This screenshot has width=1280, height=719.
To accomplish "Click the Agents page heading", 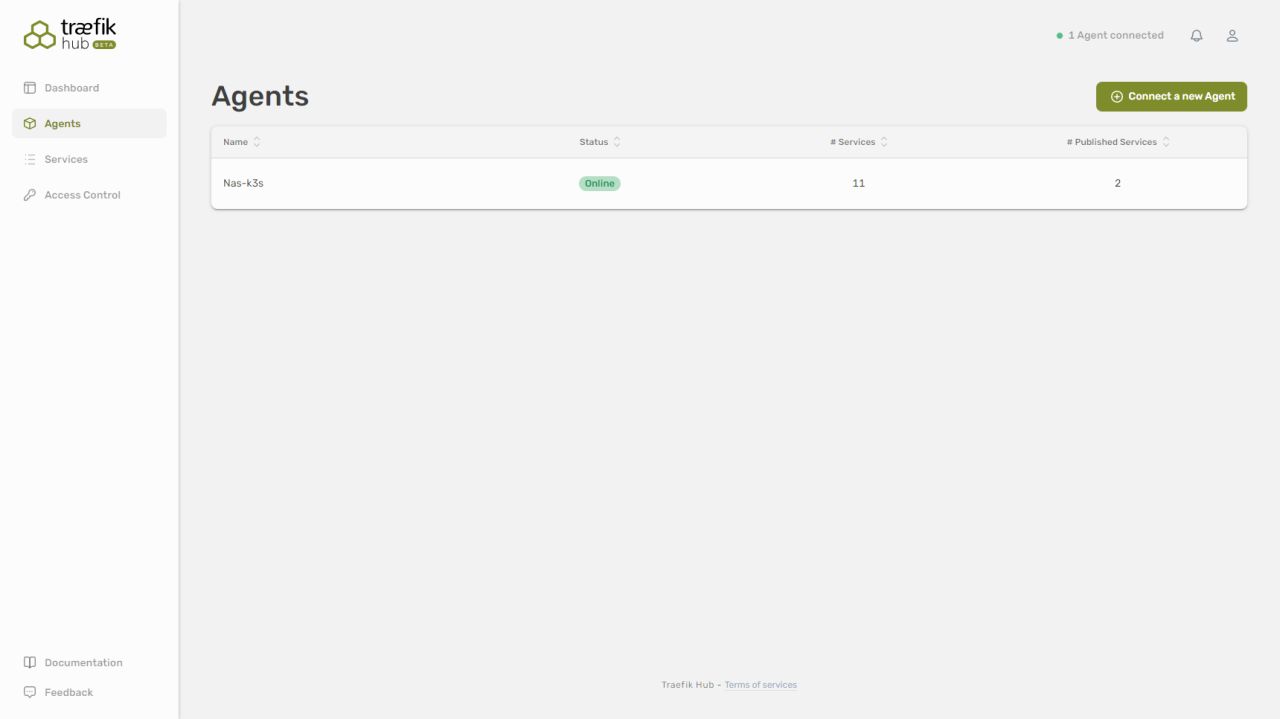I will (260, 96).
